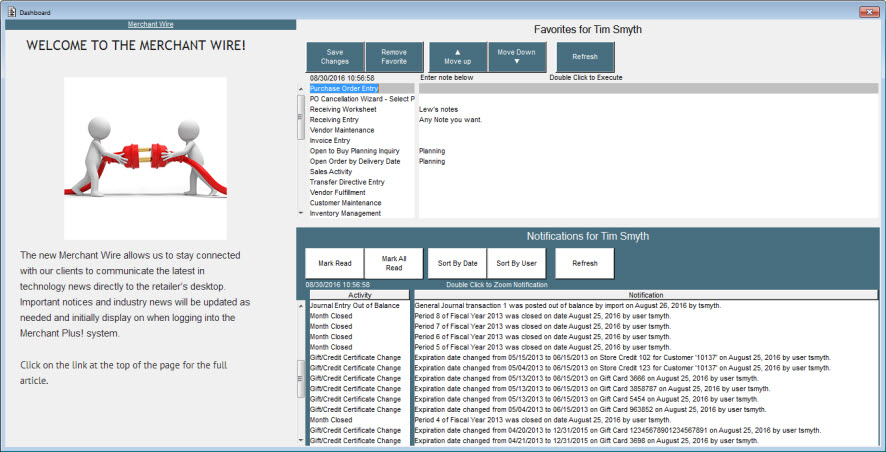Select the Gift Card 963852 notification
The width and height of the screenshot is (886, 452).
coord(590,410)
